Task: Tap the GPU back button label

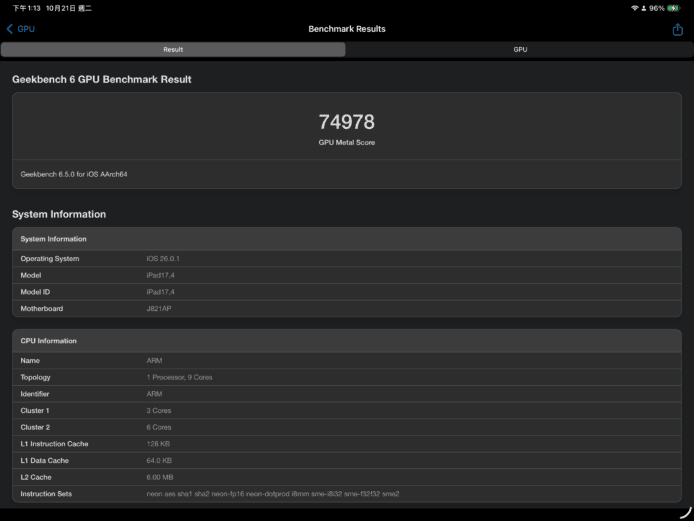Action: pos(26,29)
